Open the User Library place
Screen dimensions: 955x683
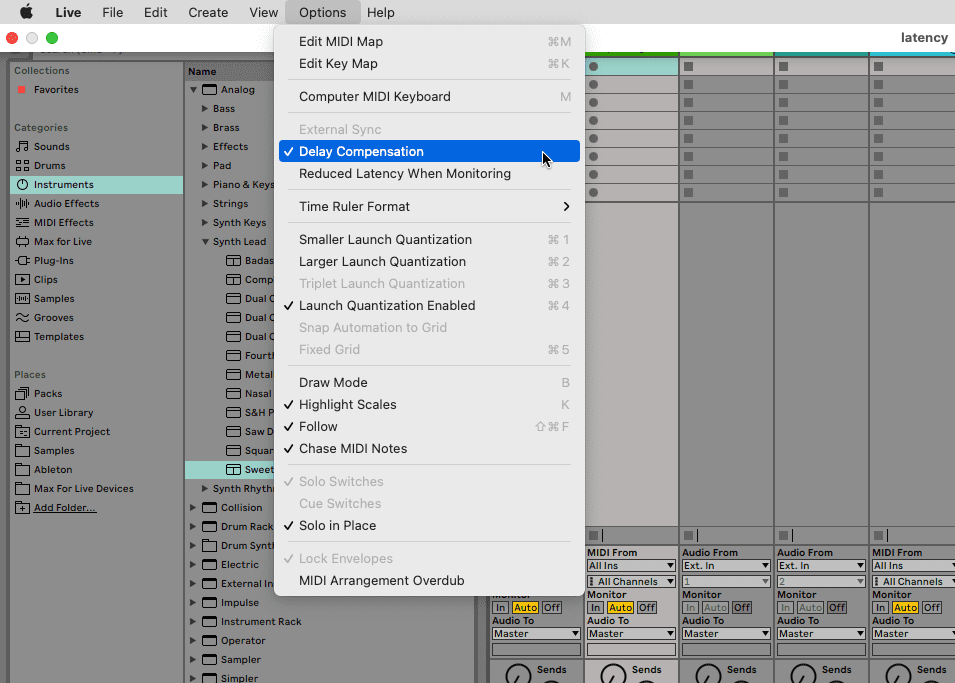pos(63,412)
